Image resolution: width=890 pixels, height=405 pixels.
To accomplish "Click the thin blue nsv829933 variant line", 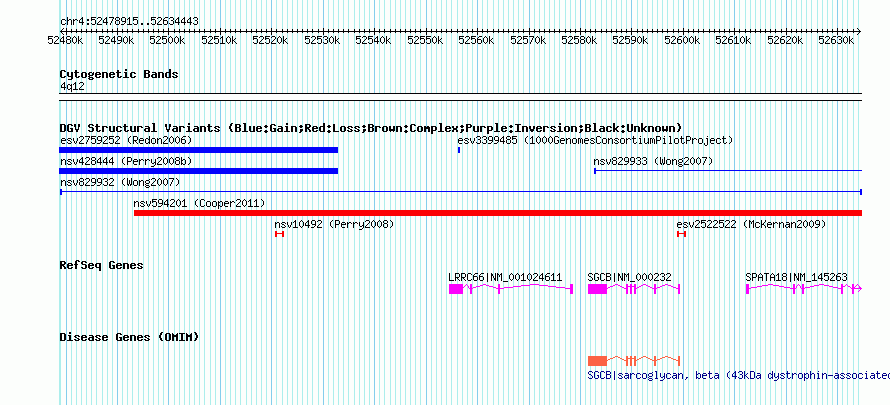I will tap(728, 171).
